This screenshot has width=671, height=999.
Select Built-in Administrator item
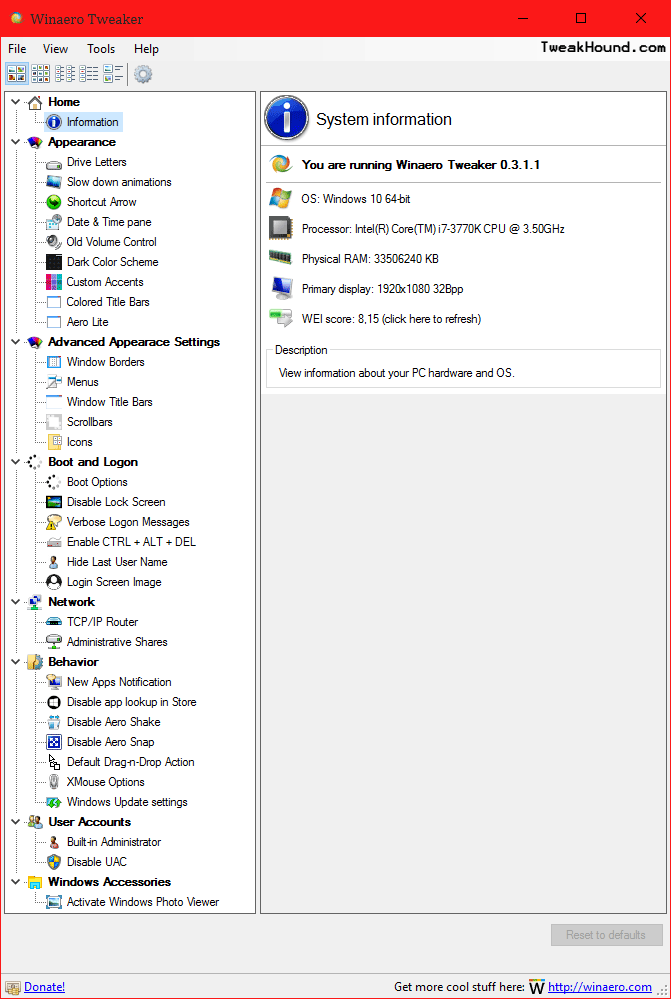114,842
